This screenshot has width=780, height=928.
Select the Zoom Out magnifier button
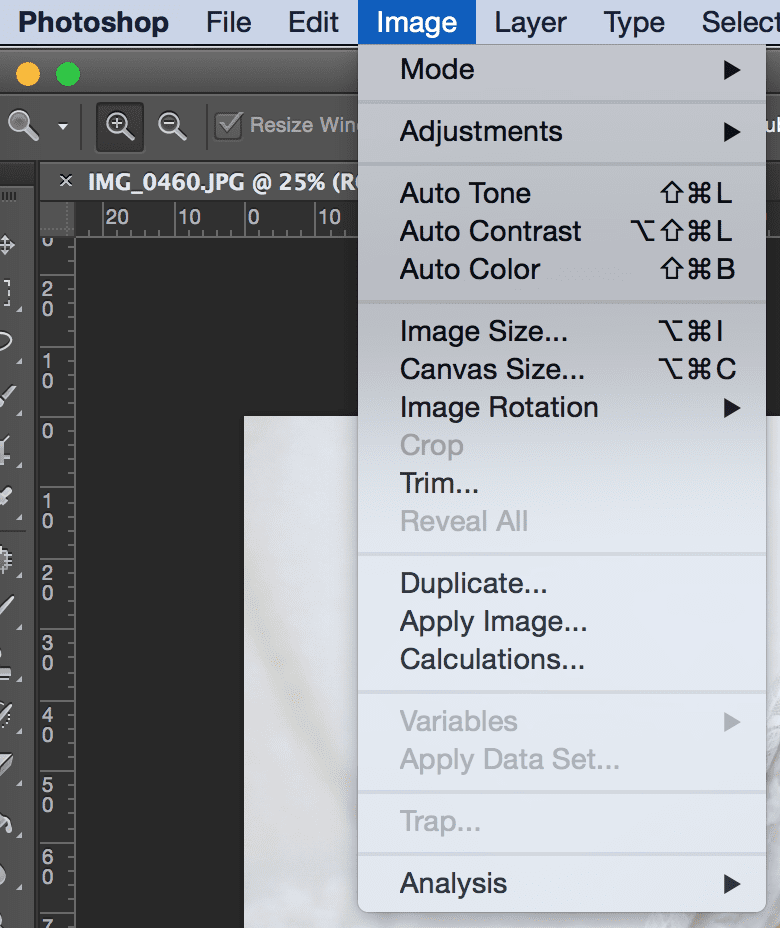pos(172,127)
